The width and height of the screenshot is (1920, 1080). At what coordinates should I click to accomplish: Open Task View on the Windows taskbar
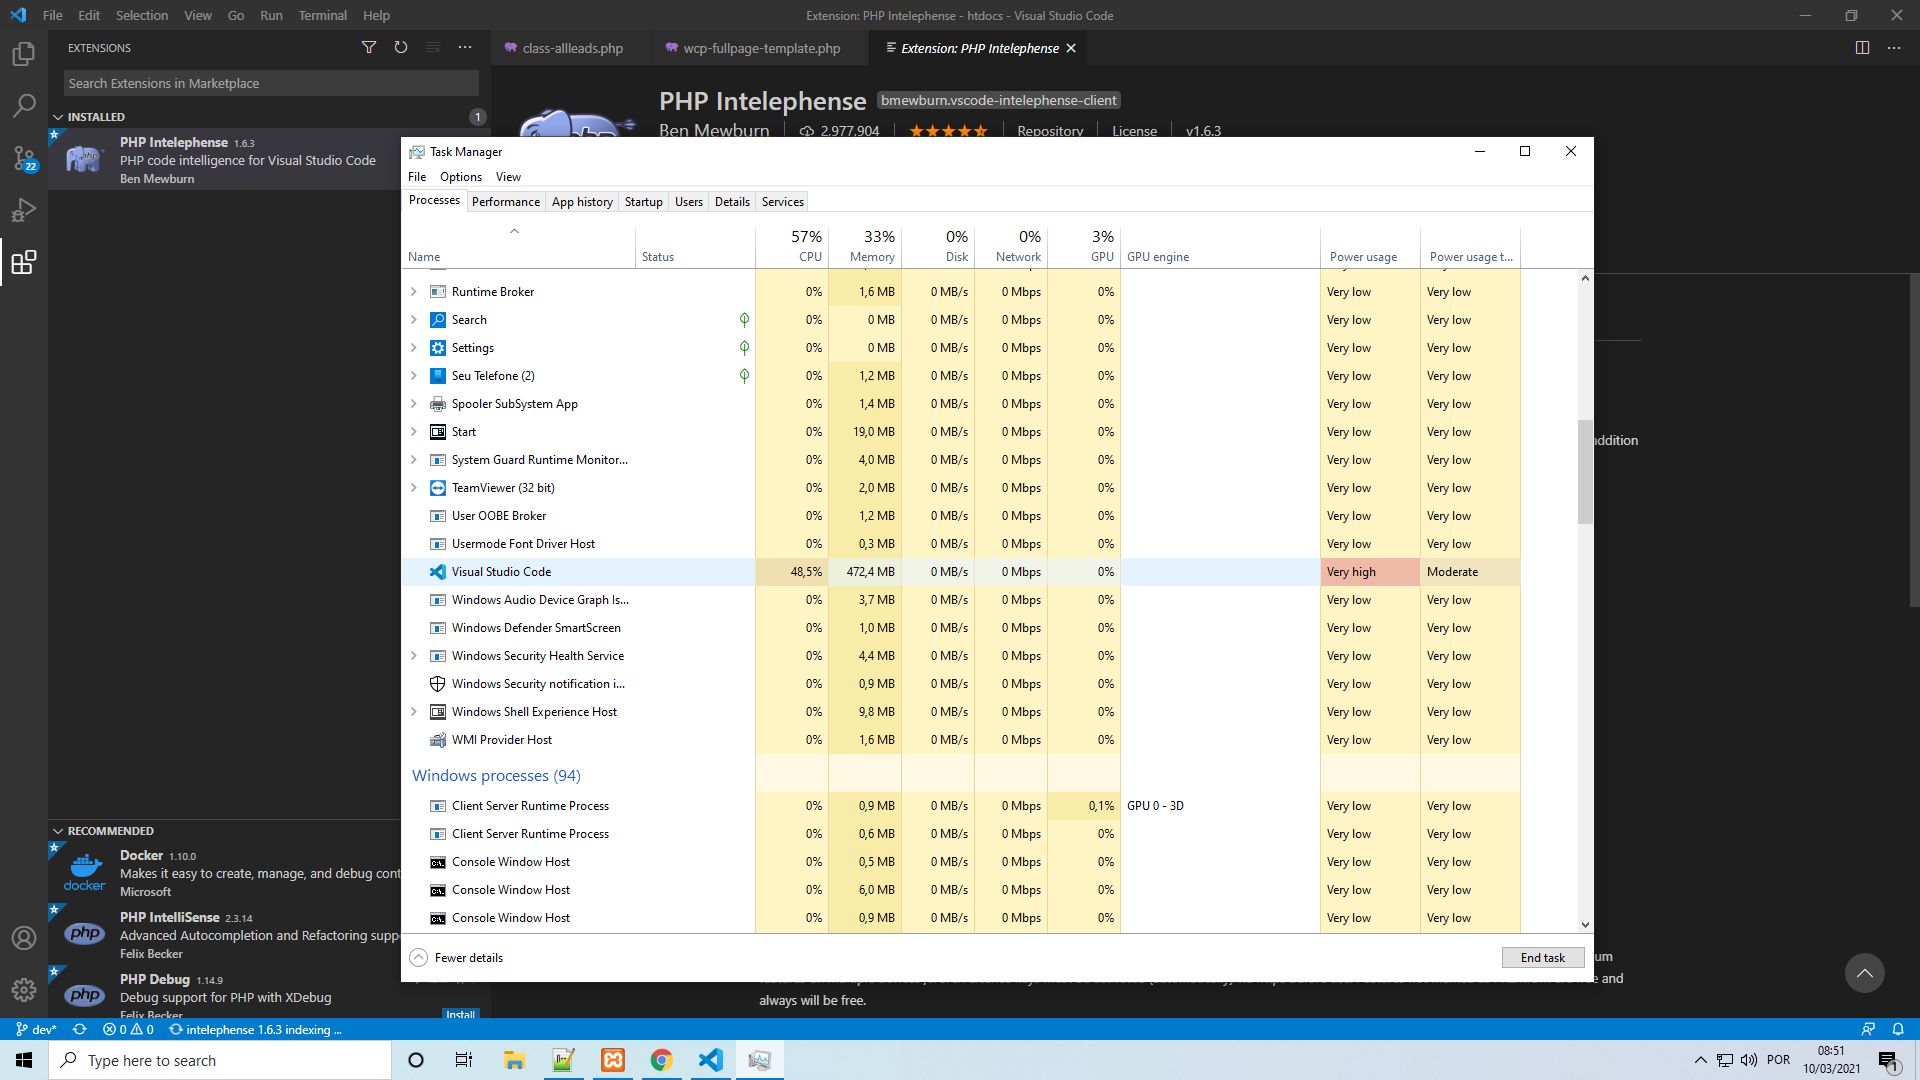464,1060
